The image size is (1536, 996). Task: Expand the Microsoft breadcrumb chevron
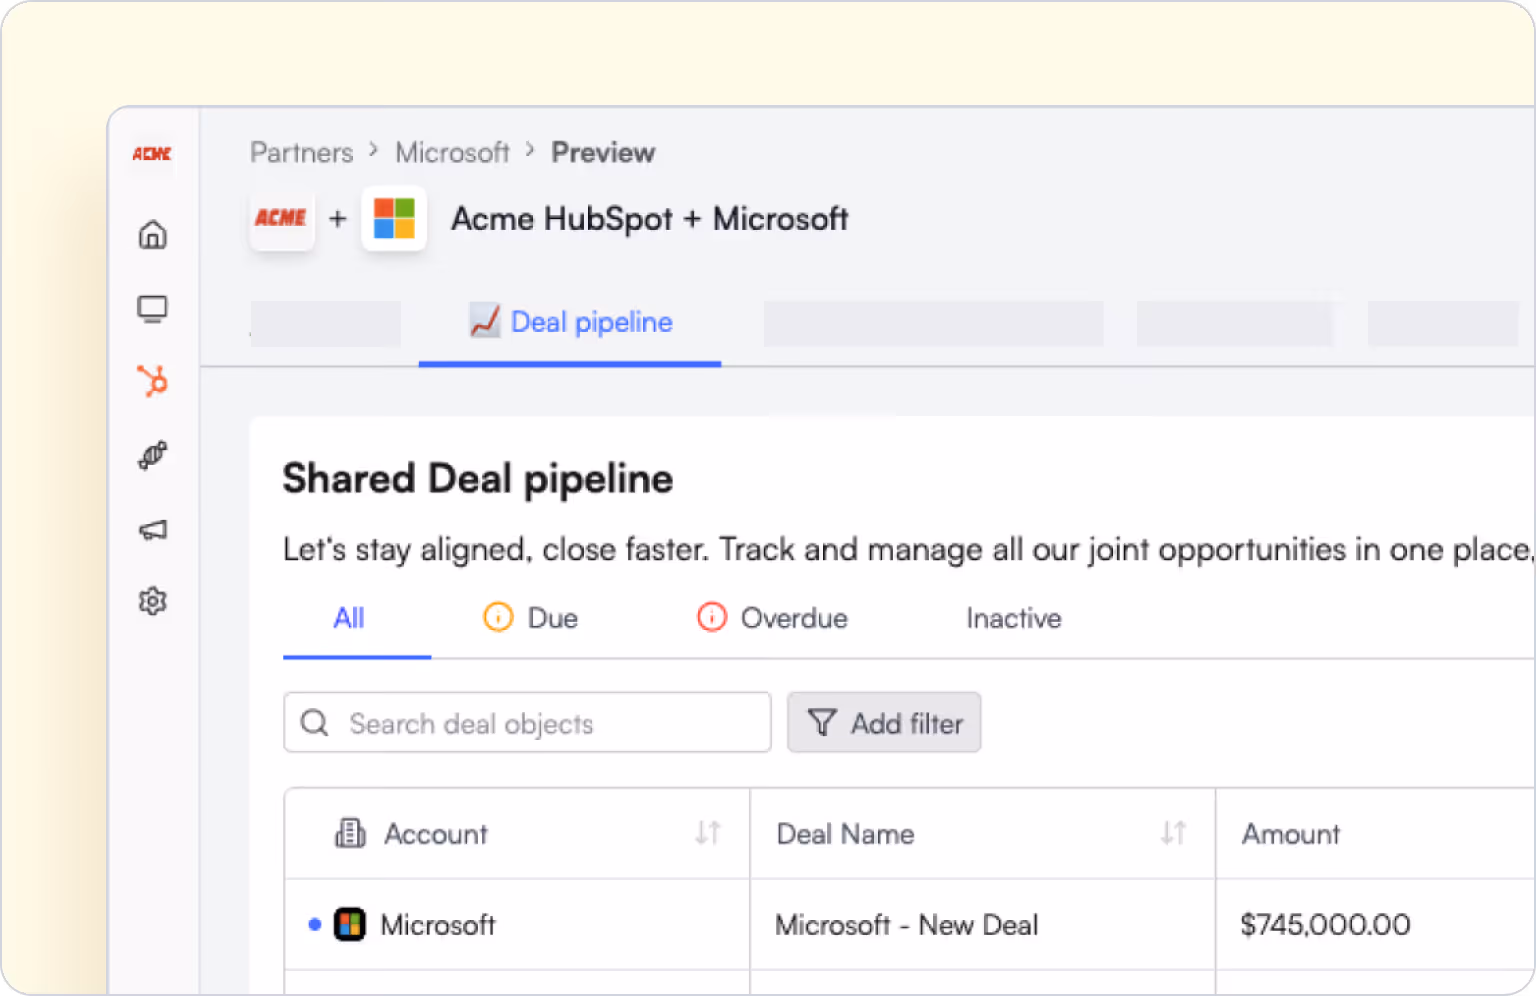(x=529, y=152)
